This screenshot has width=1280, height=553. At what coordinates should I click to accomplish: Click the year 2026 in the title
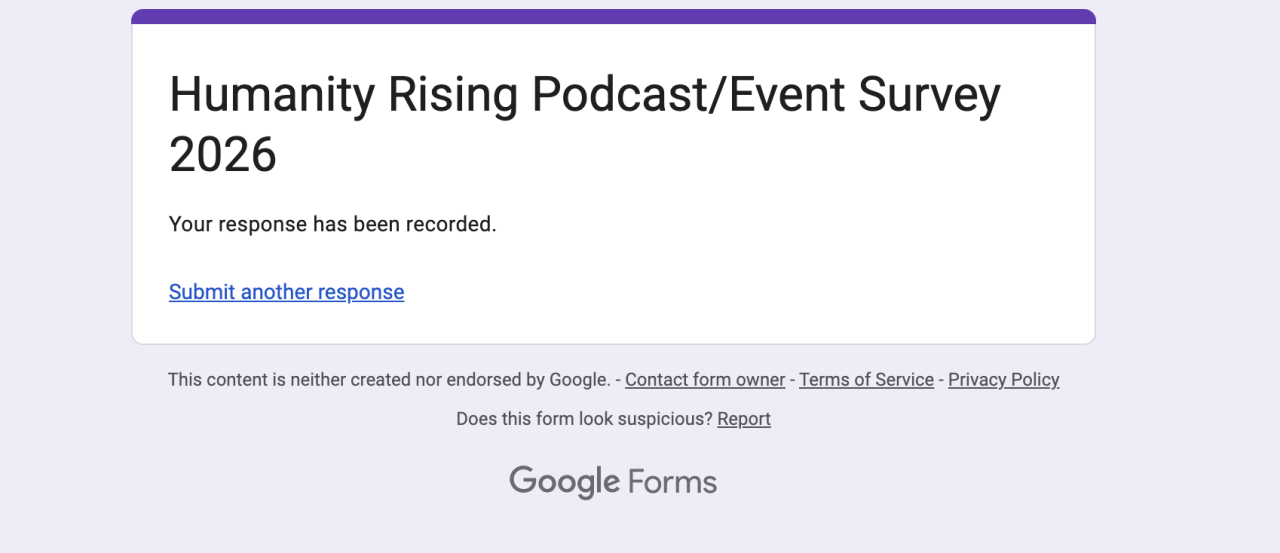[223, 155]
